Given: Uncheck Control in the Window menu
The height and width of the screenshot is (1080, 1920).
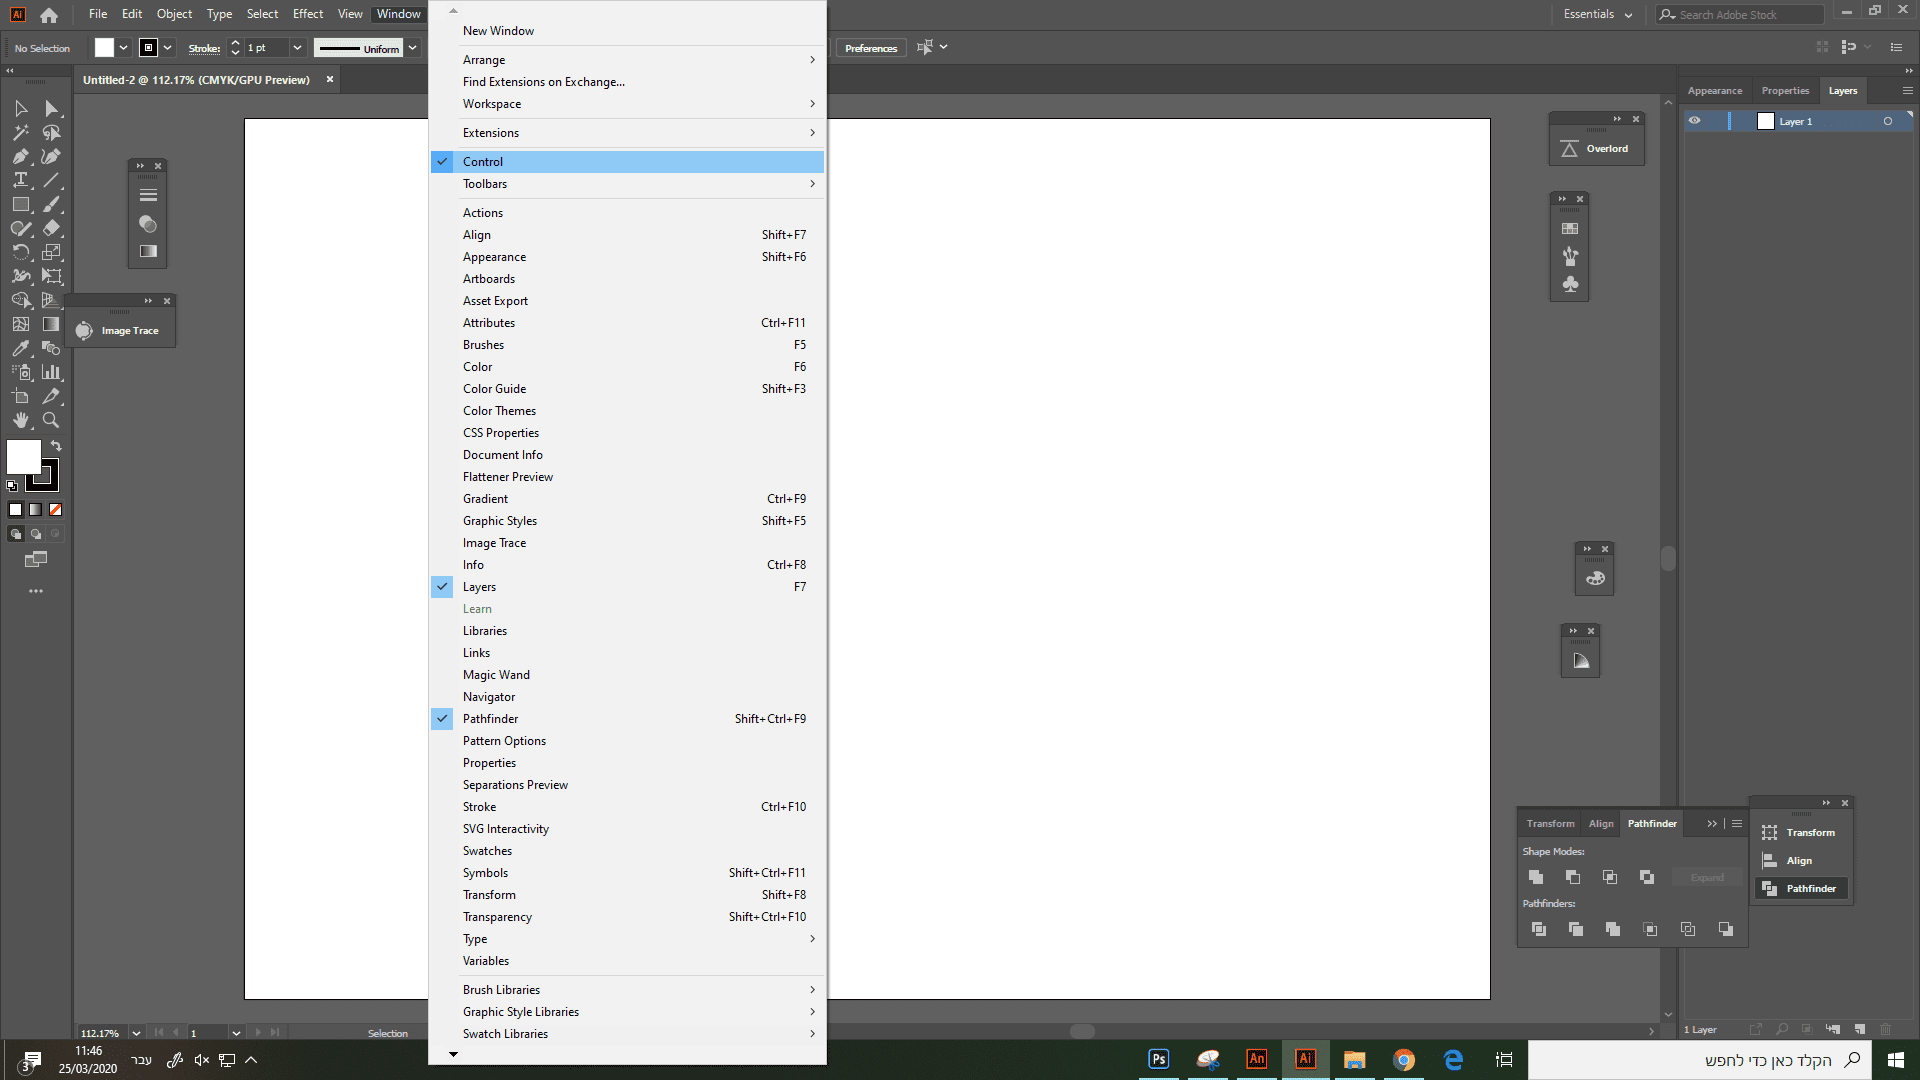Looking at the screenshot, I should (x=483, y=162).
